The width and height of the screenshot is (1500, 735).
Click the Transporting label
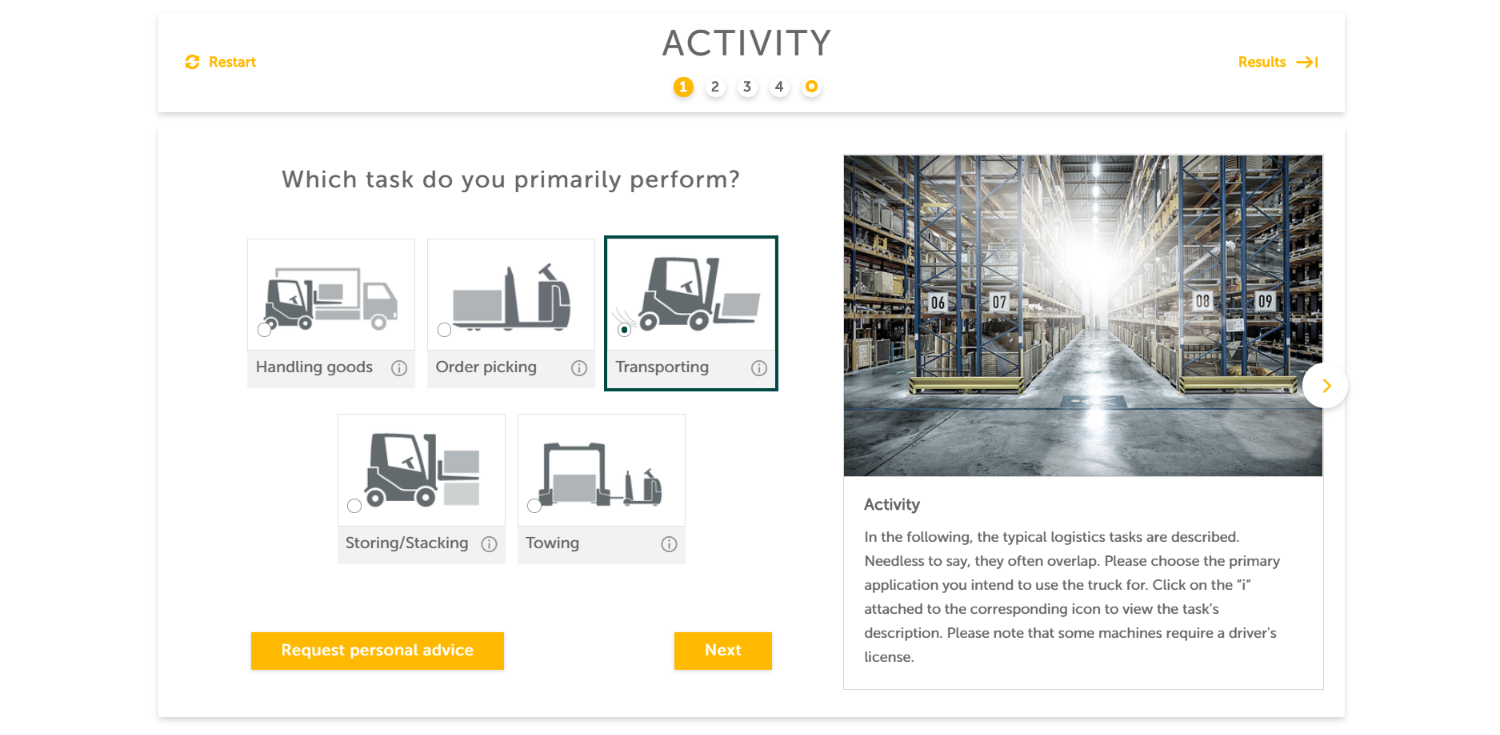(x=662, y=367)
